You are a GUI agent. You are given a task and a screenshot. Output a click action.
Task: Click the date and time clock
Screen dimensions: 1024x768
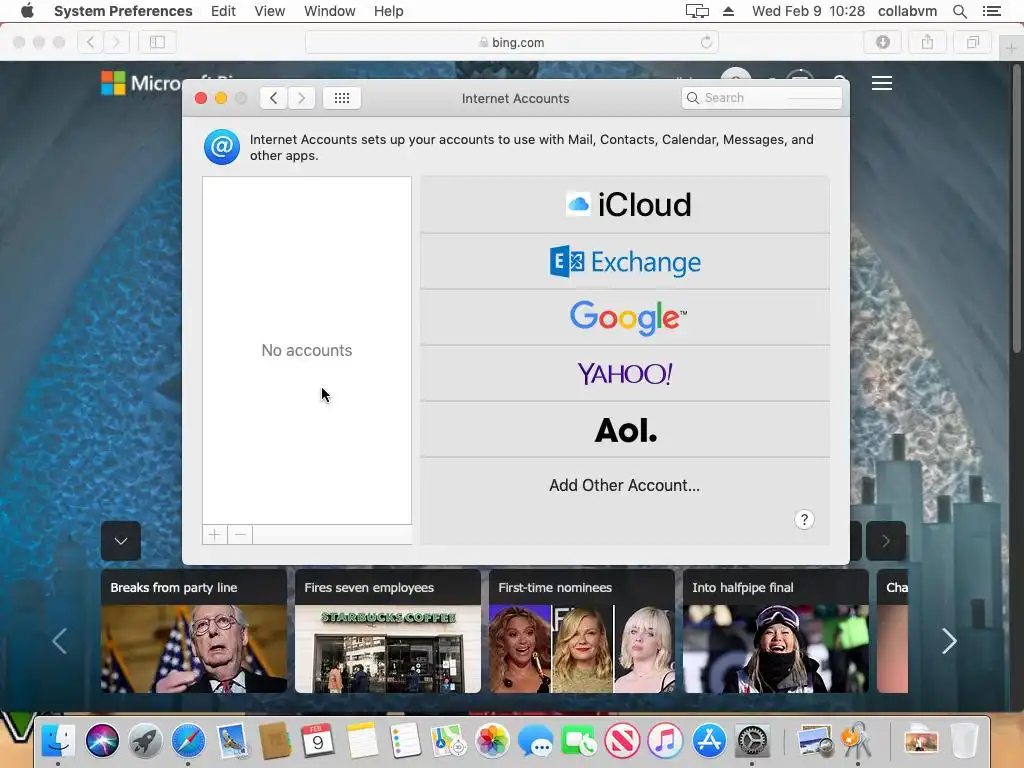tap(808, 11)
